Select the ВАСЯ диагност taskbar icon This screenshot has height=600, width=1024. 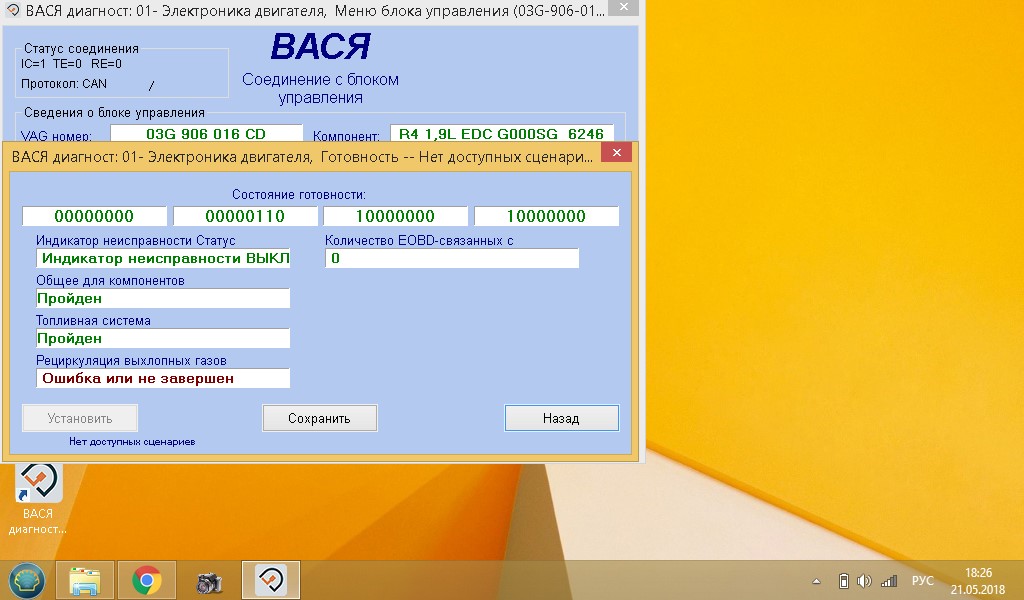click(x=271, y=580)
